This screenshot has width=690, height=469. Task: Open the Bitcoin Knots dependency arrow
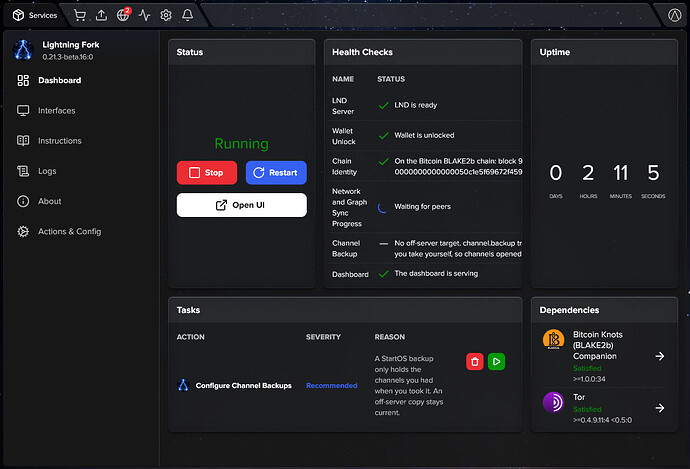pyautogui.click(x=659, y=356)
